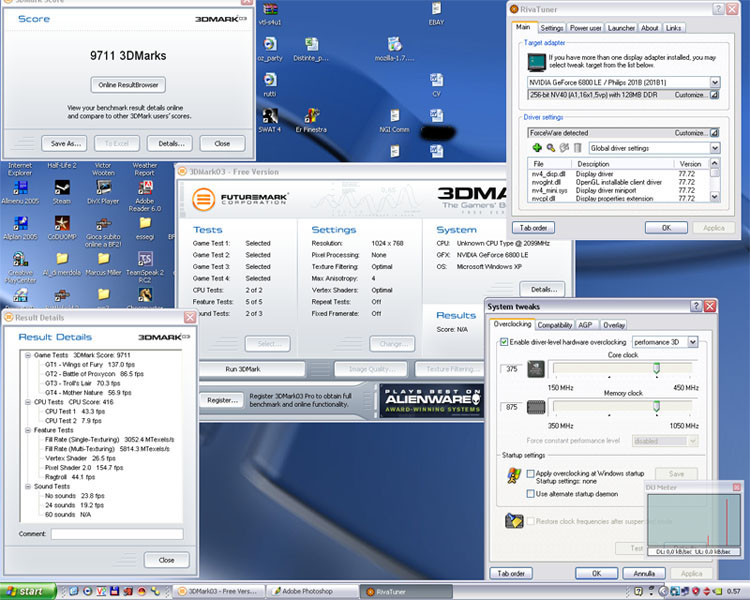The image size is (750, 600).
Task: Collapse the CPU Tests tree node
Action: click(x=28, y=402)
